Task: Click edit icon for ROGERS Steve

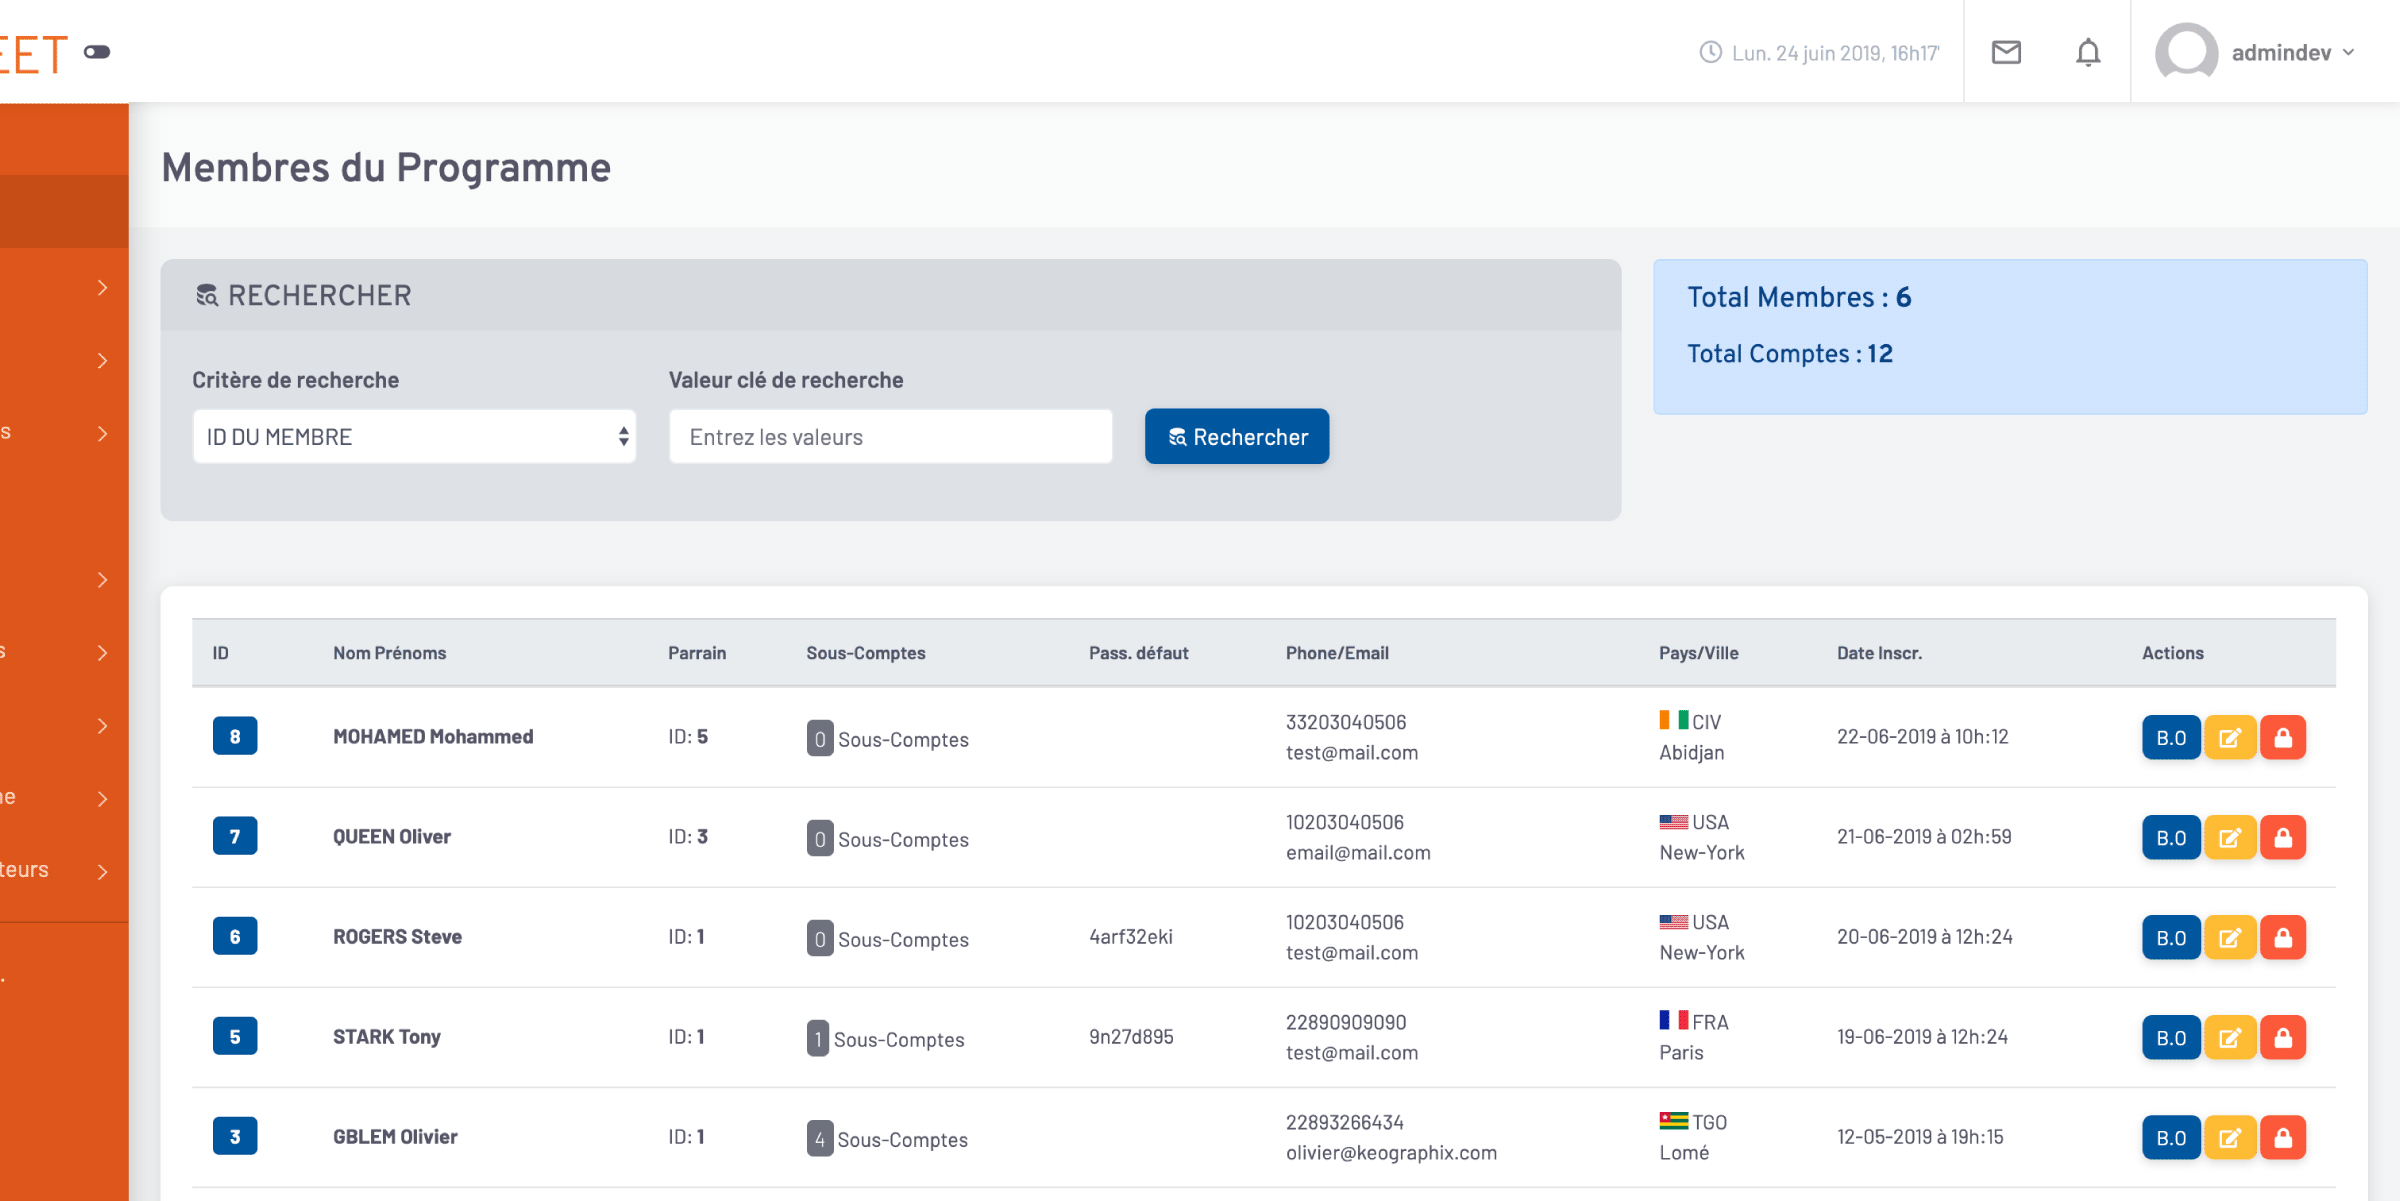Action: pyautogui.click(x=2229, y=938)
